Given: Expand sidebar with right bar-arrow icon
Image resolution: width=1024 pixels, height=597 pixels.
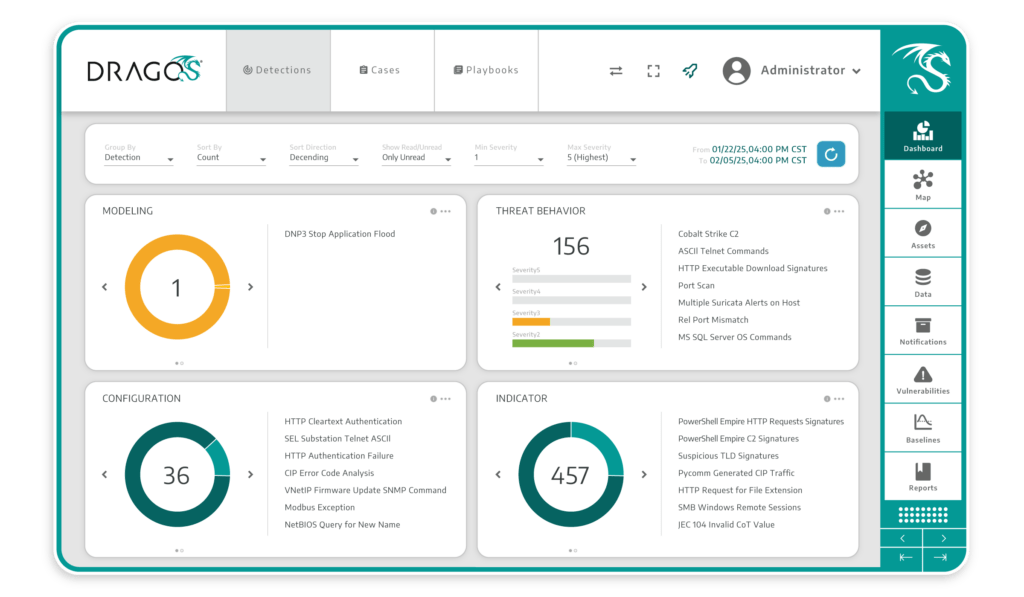Looking at the screenshot, I should [x=940, y=557].
